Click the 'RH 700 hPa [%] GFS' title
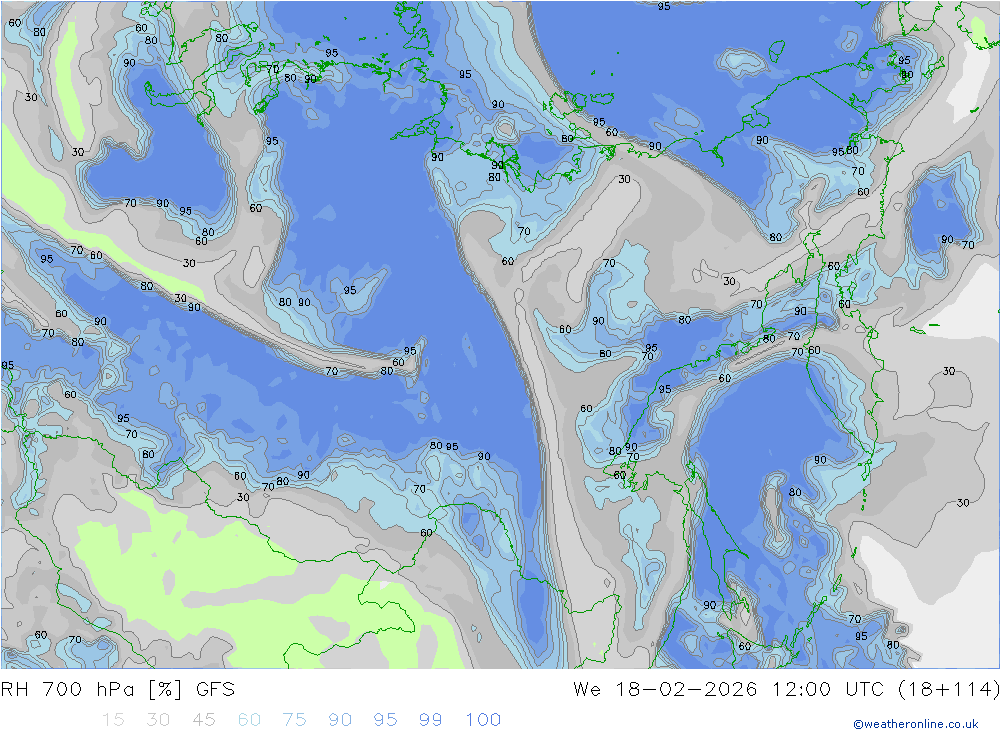Screen dimensions: 1000x733 [118, 690]
